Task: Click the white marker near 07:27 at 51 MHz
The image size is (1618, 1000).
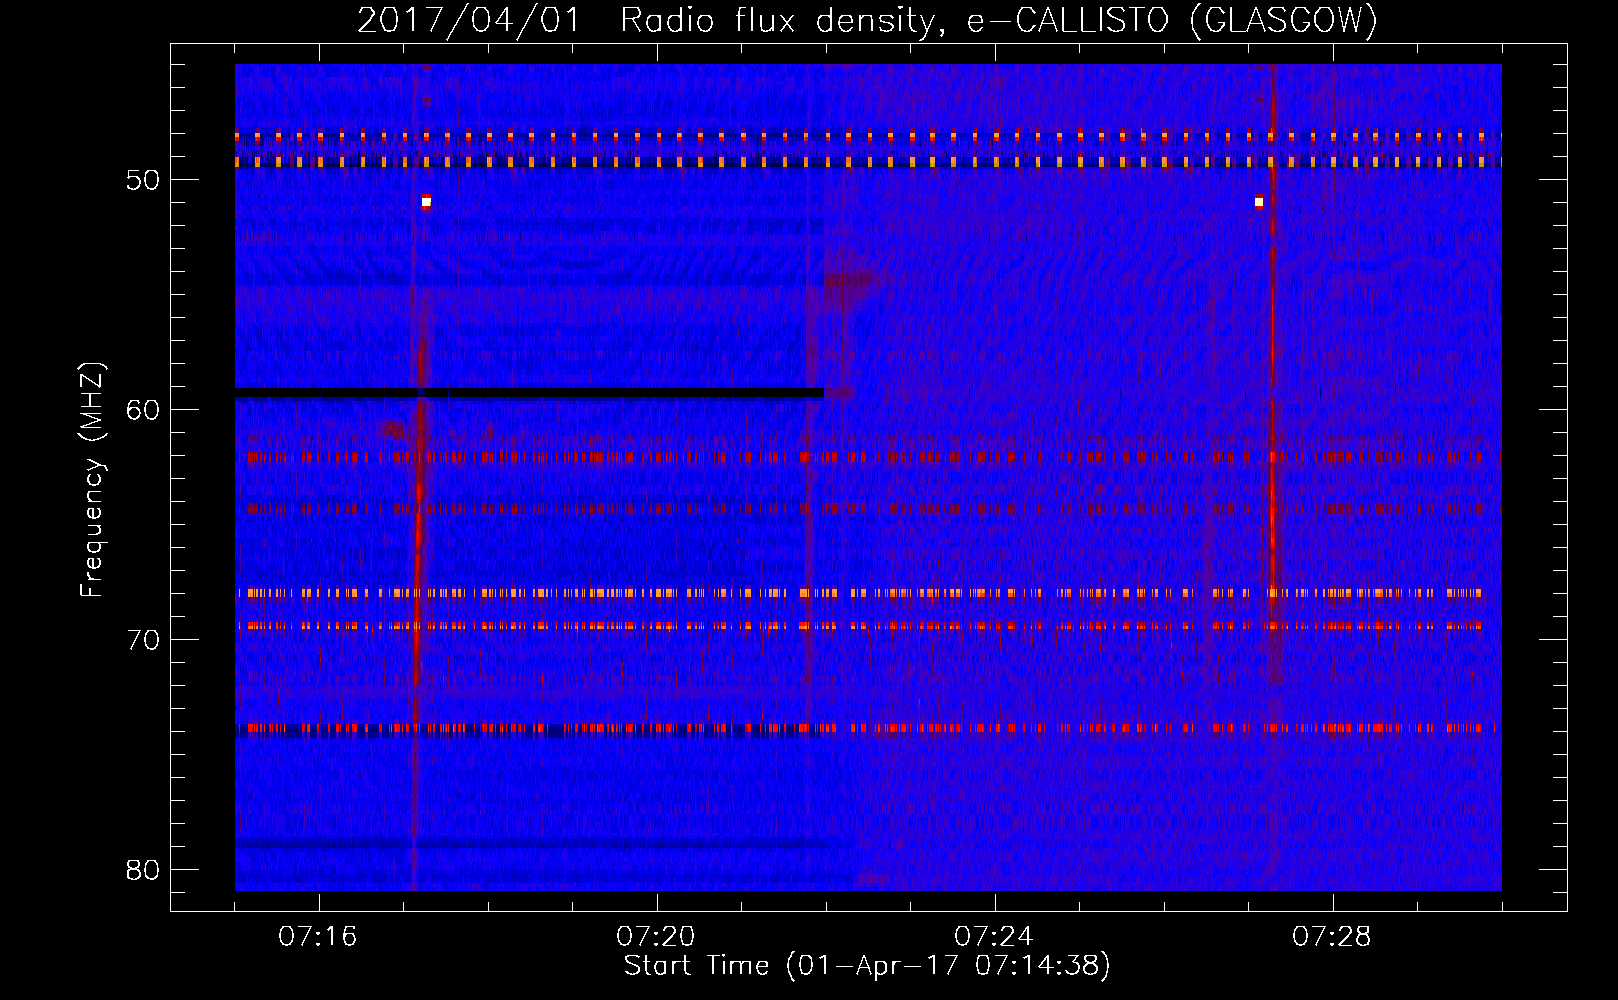Action: point(1259,202)
